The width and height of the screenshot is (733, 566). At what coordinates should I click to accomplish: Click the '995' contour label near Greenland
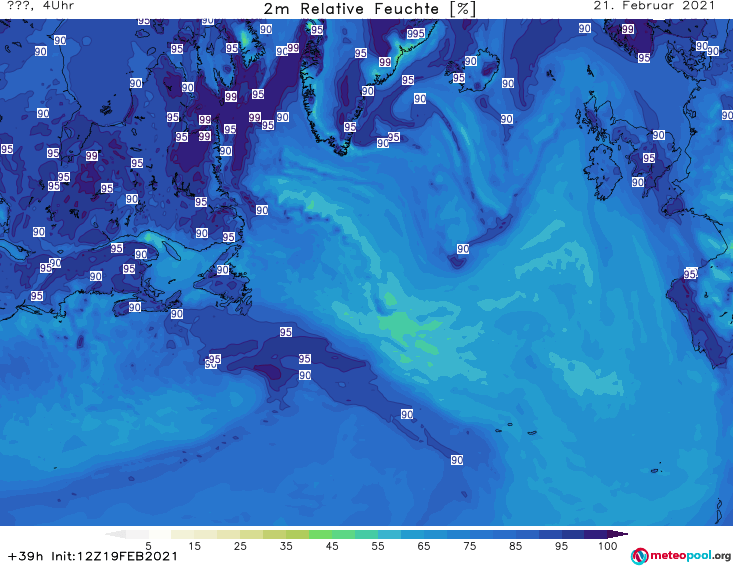[416, 33]
